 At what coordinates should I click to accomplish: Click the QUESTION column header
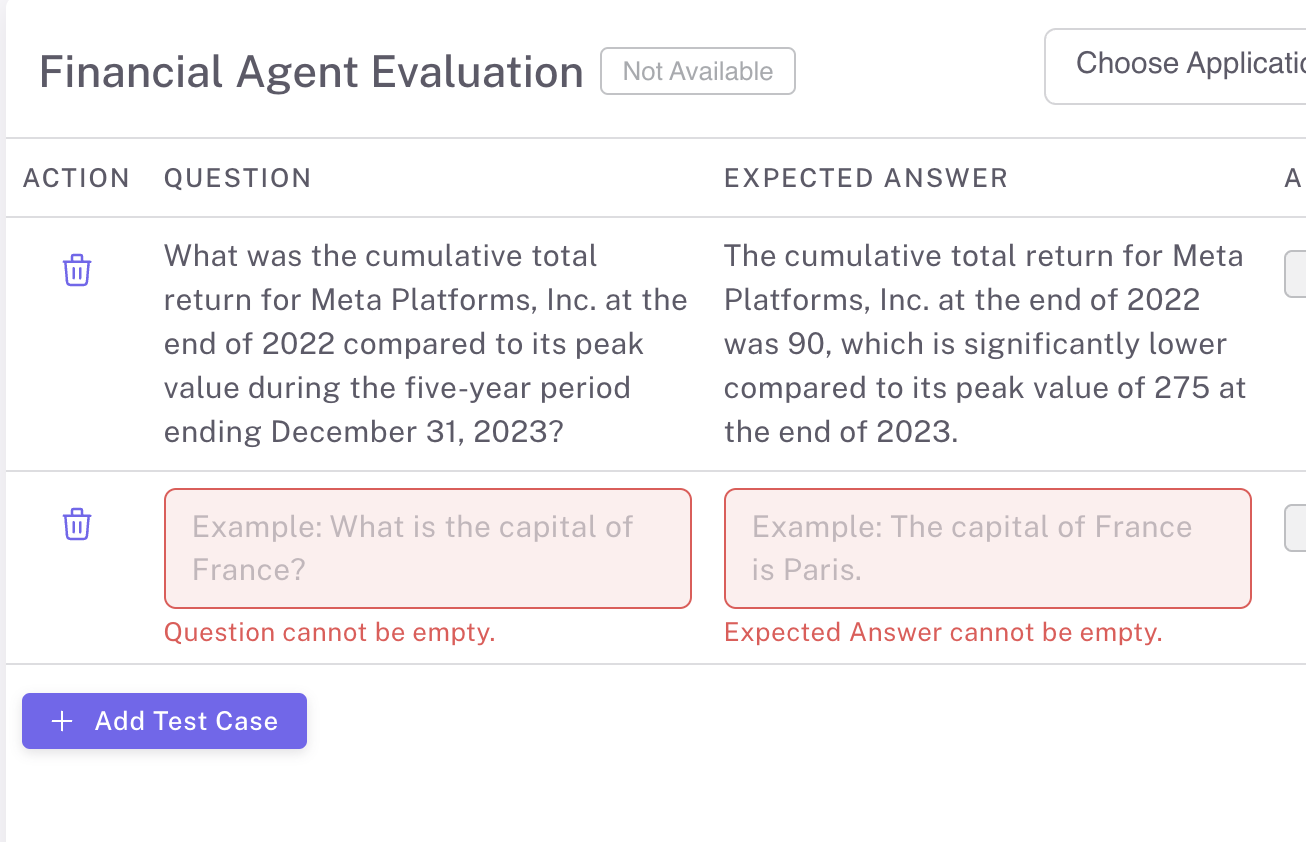(237, 178)
